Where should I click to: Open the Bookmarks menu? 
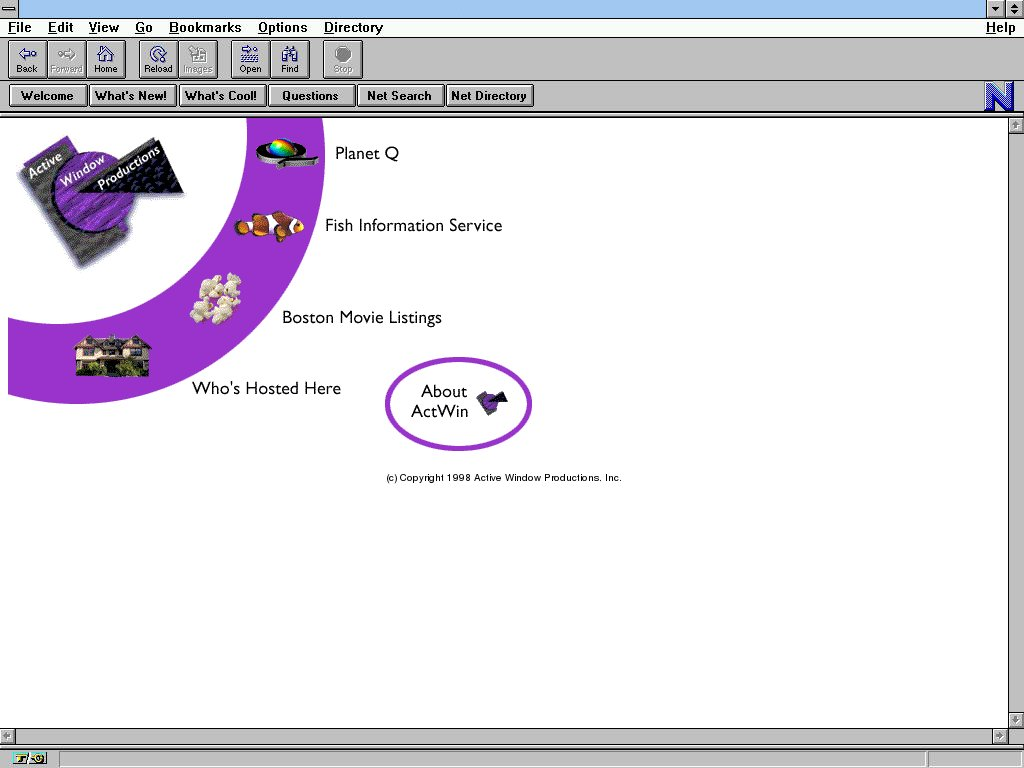coord(205,28)
